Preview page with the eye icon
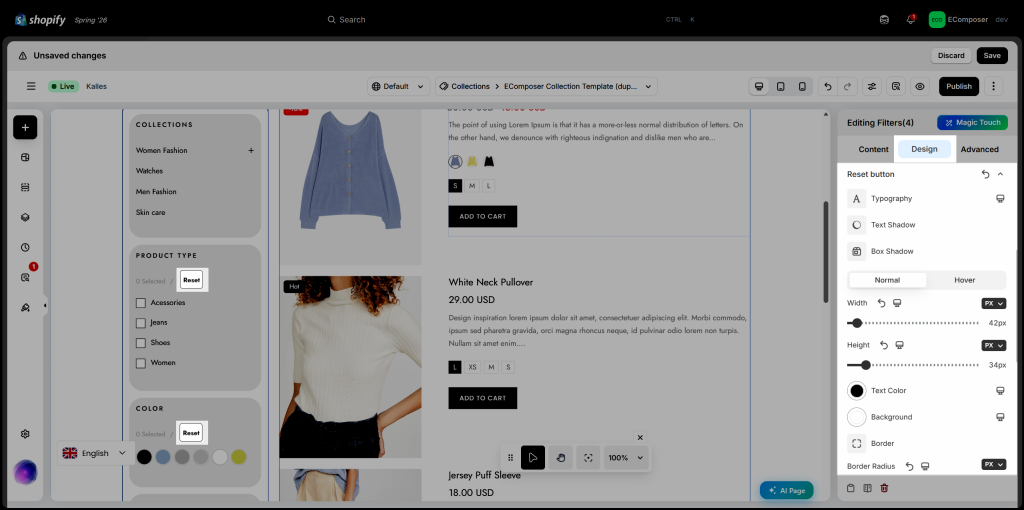This screenshot has height=510, width=1024. point(920,86)
